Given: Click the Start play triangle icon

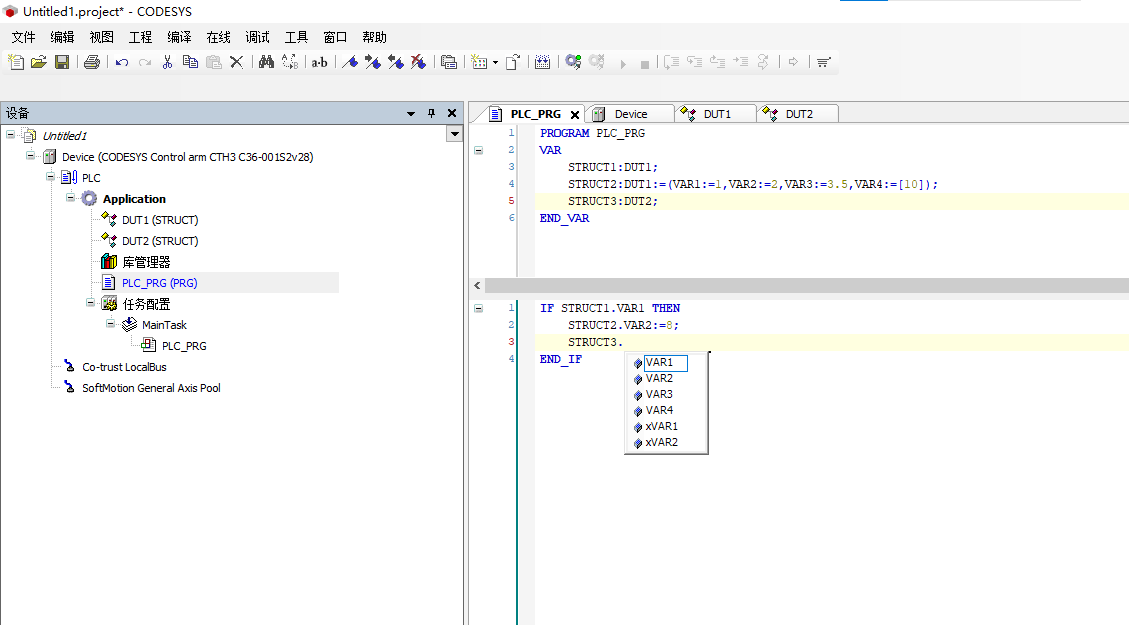Looking at the screenshot, I should [x=623, y=64].
